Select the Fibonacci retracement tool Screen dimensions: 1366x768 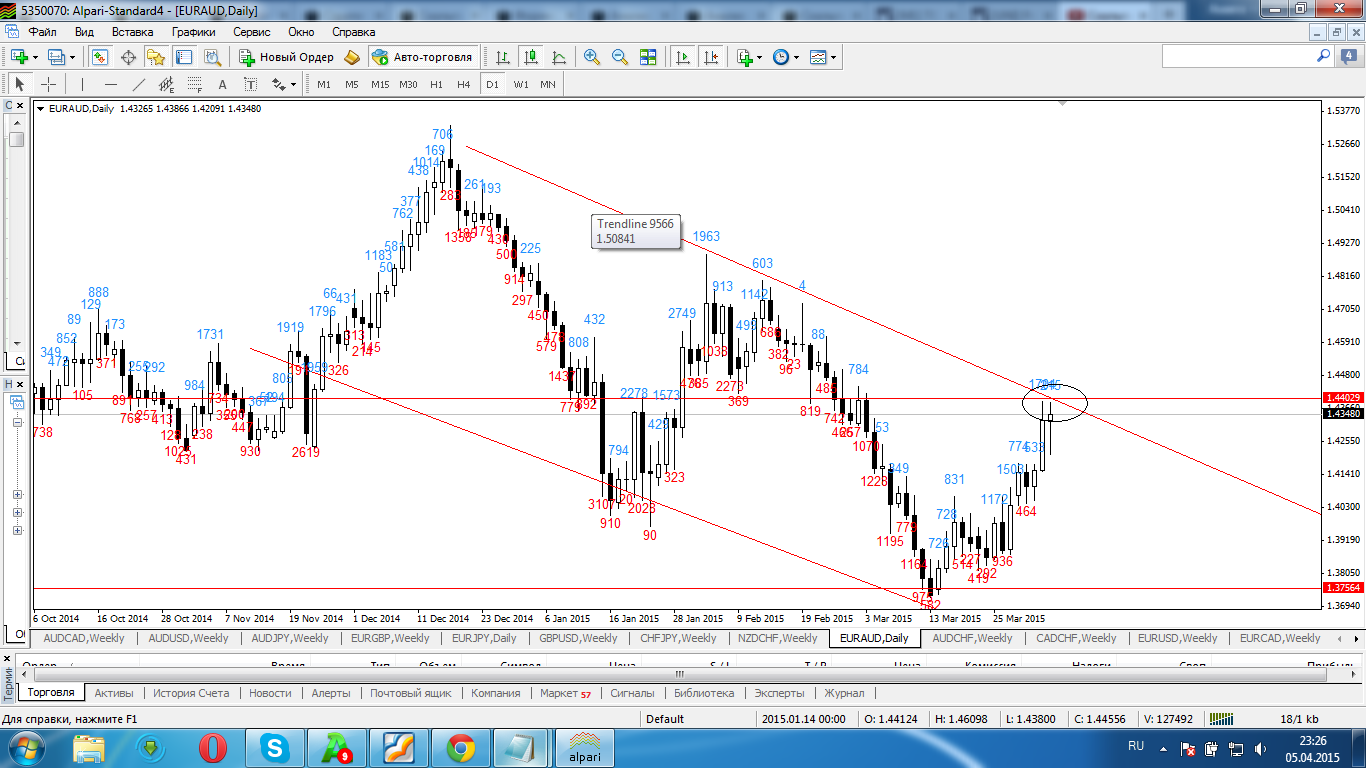194,84
